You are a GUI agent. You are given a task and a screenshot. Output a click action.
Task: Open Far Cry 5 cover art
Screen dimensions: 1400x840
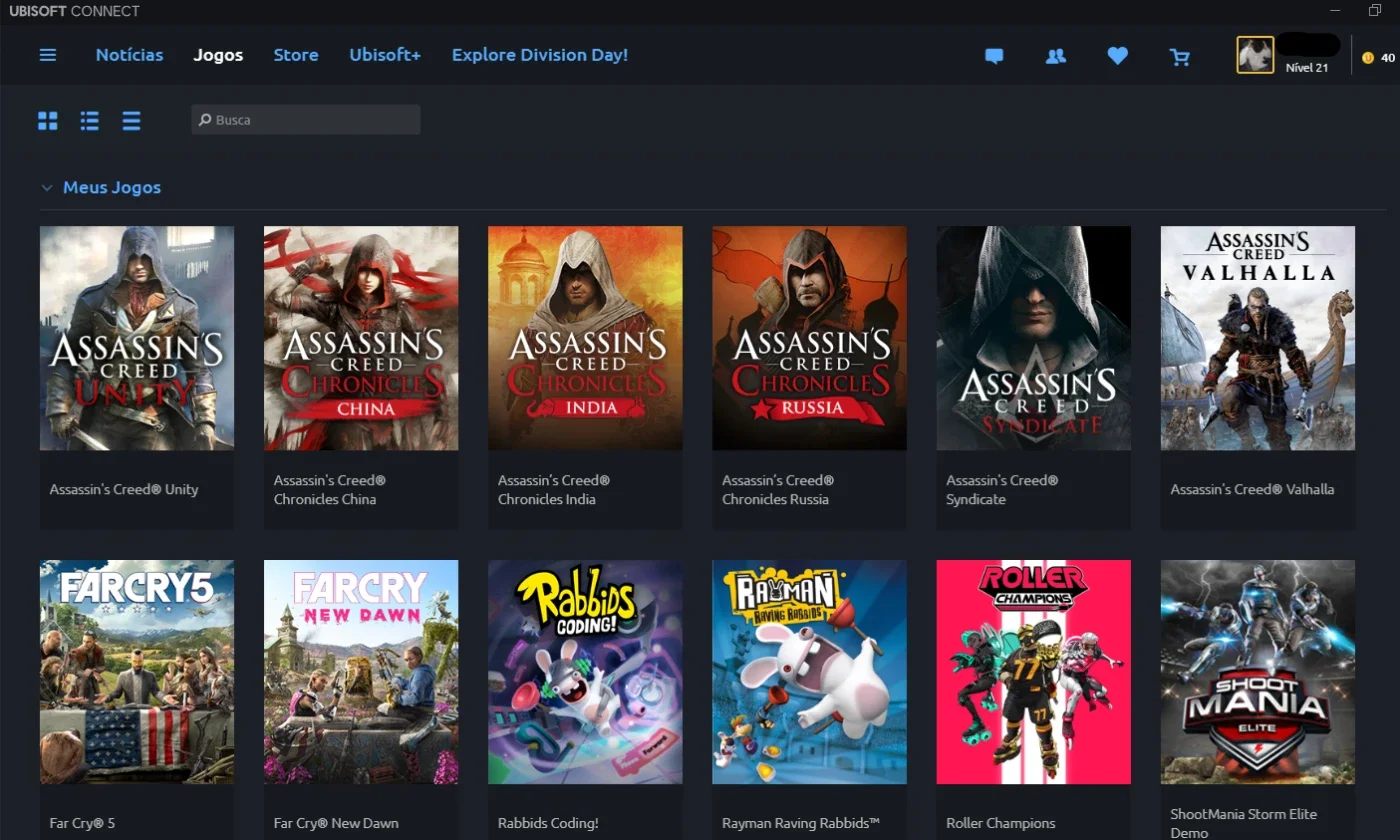137,672
